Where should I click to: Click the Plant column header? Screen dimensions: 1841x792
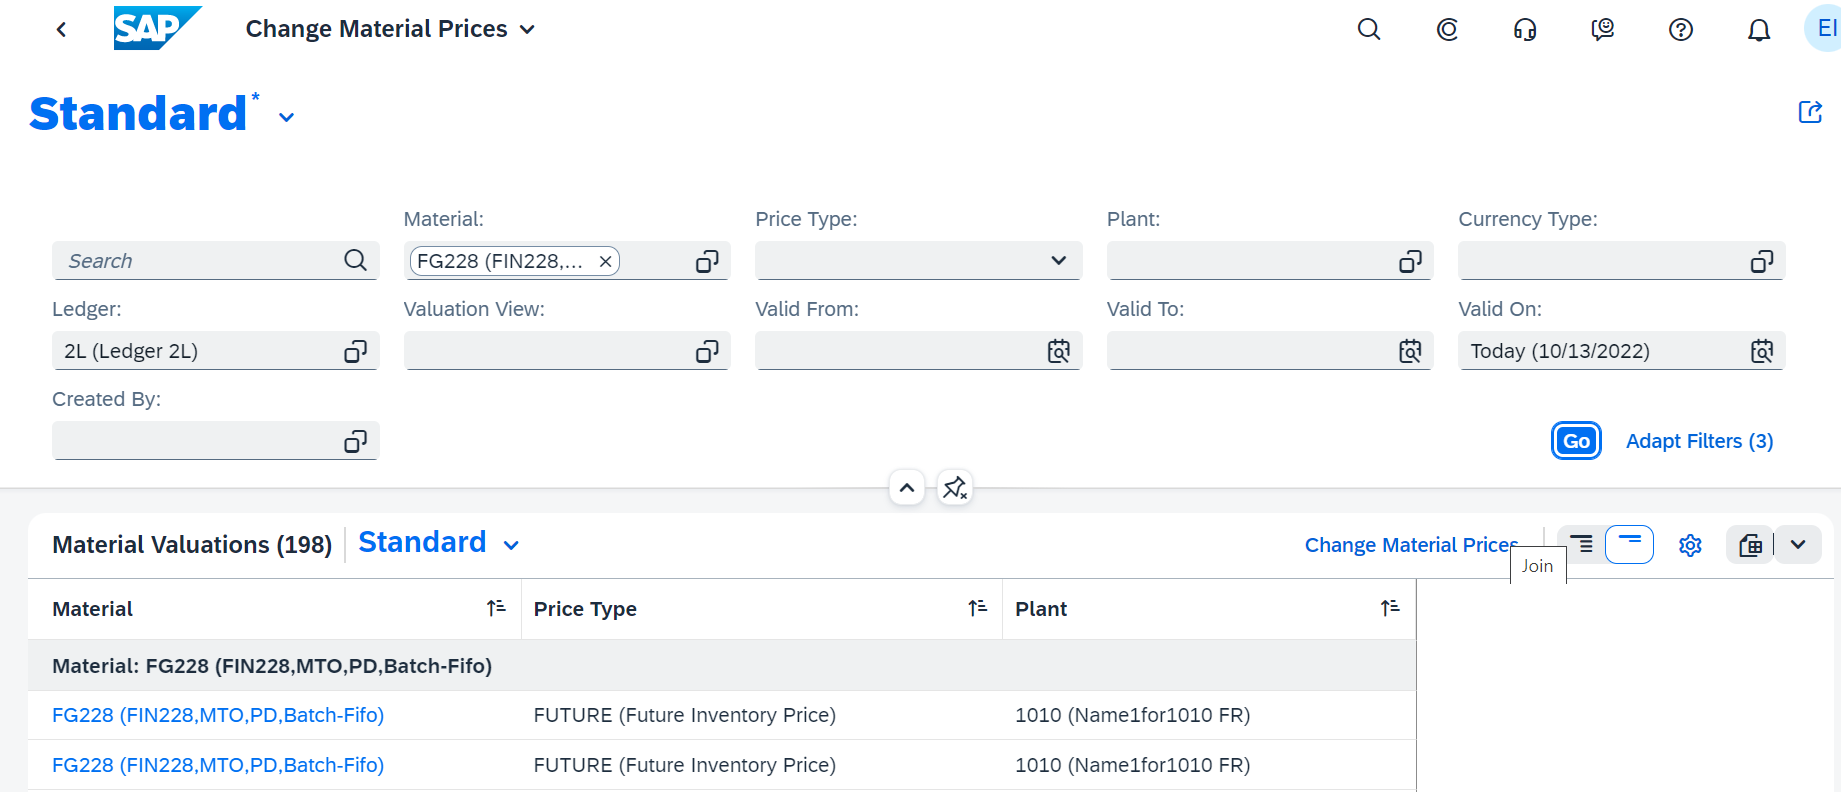(1209, 609)
